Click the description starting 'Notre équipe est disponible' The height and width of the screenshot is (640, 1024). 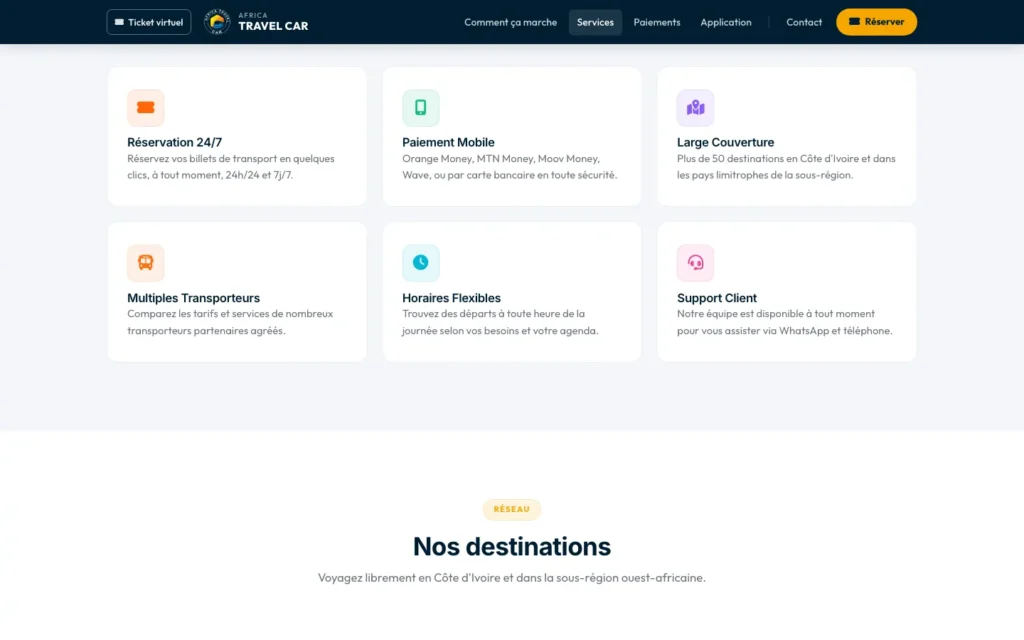(784, 322)
